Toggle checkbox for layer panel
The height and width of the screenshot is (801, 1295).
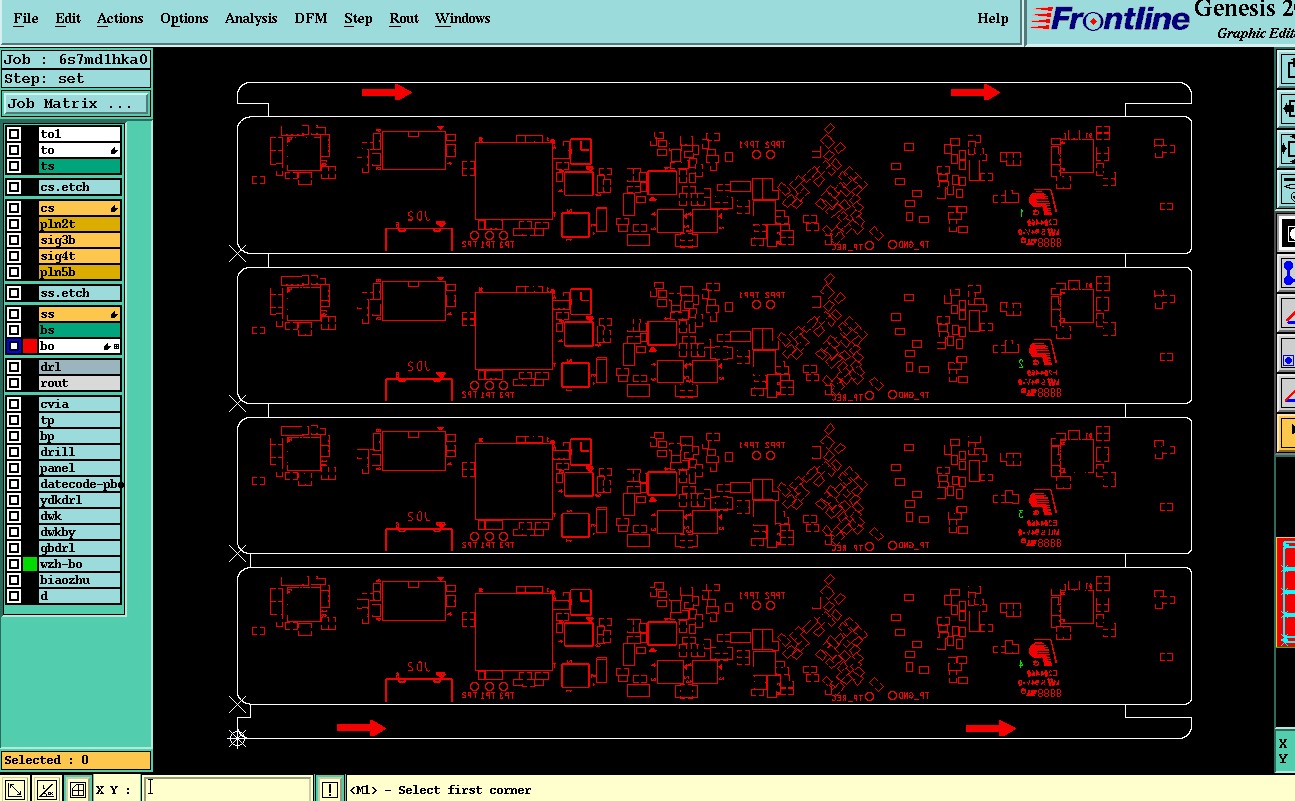(14, 468)
